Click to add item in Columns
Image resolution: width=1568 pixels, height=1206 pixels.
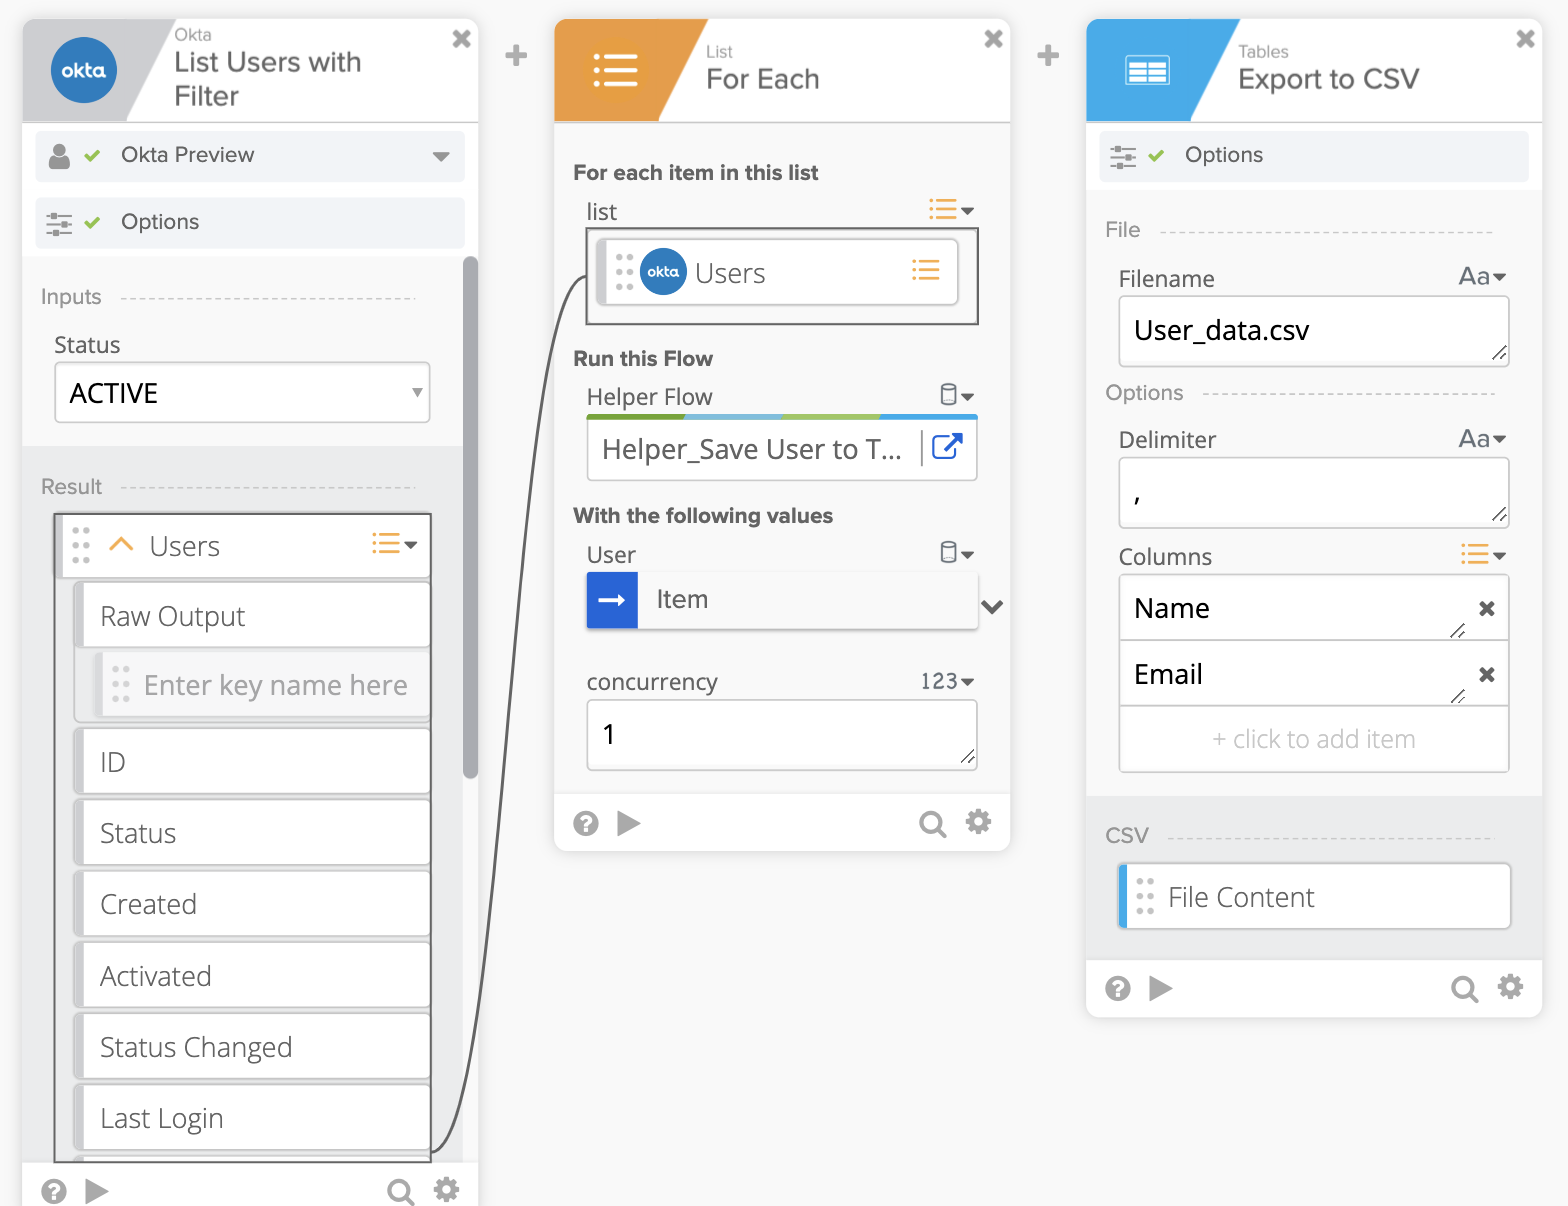[1313, 739]
